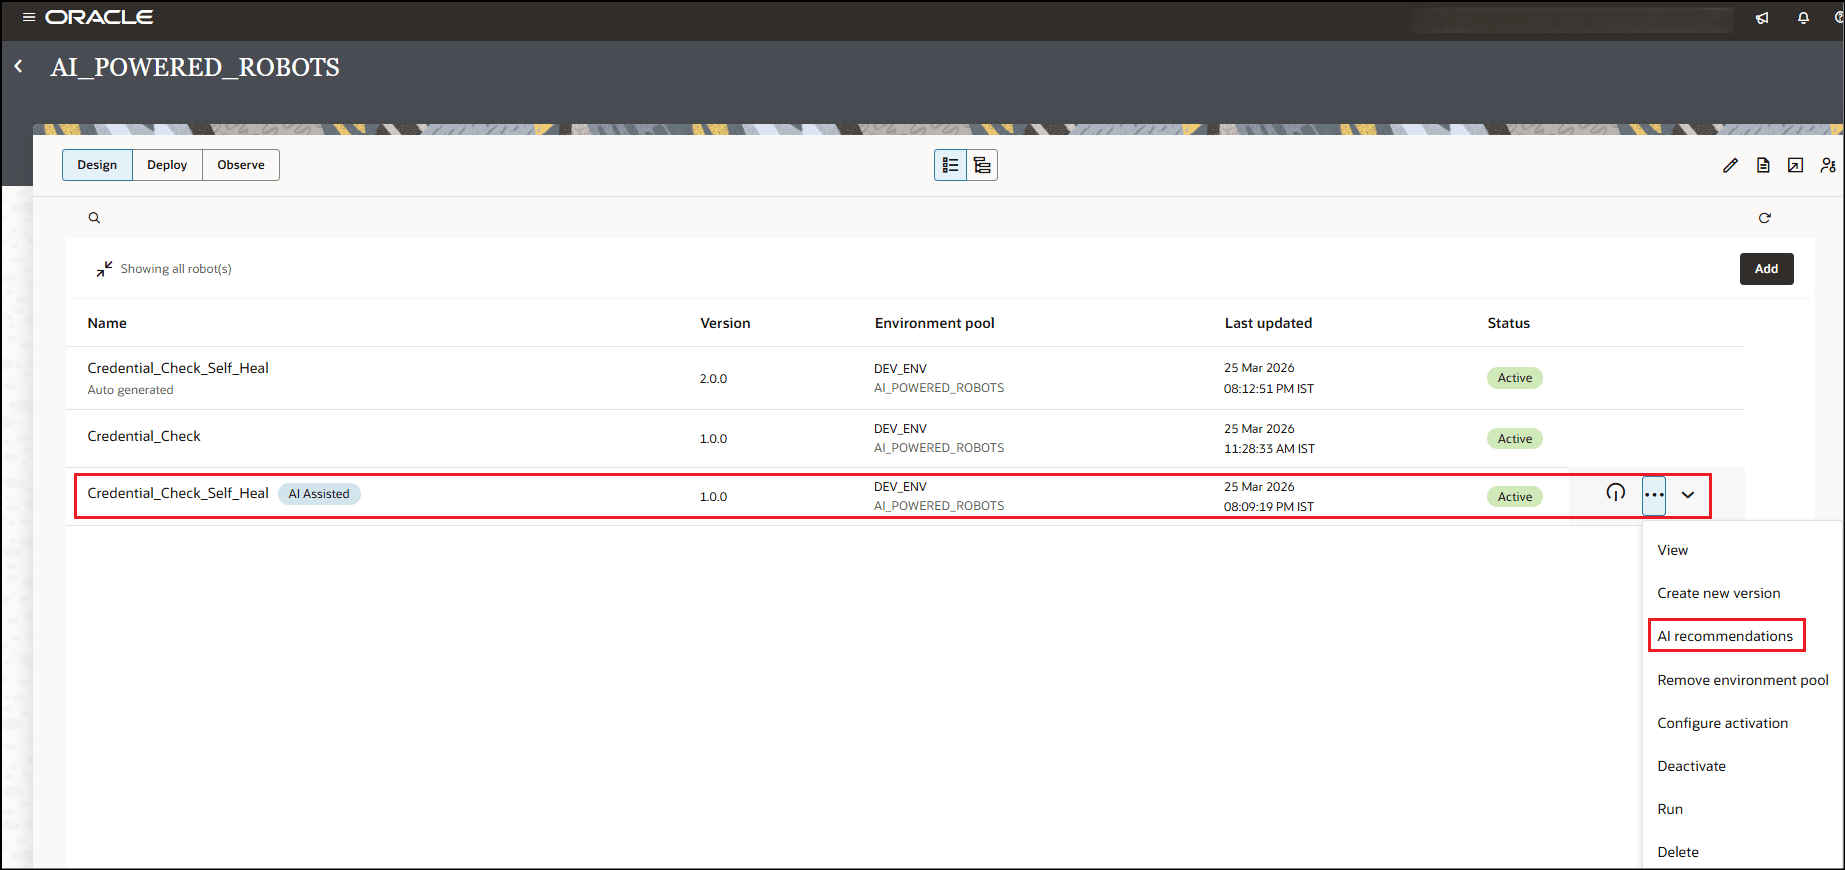Image resolution: width=1845 pixels, height=870 pixels.
Task: Open the AI Assisted Credential_Check_Self_Heal robot
Action: [x=178, y=493]
